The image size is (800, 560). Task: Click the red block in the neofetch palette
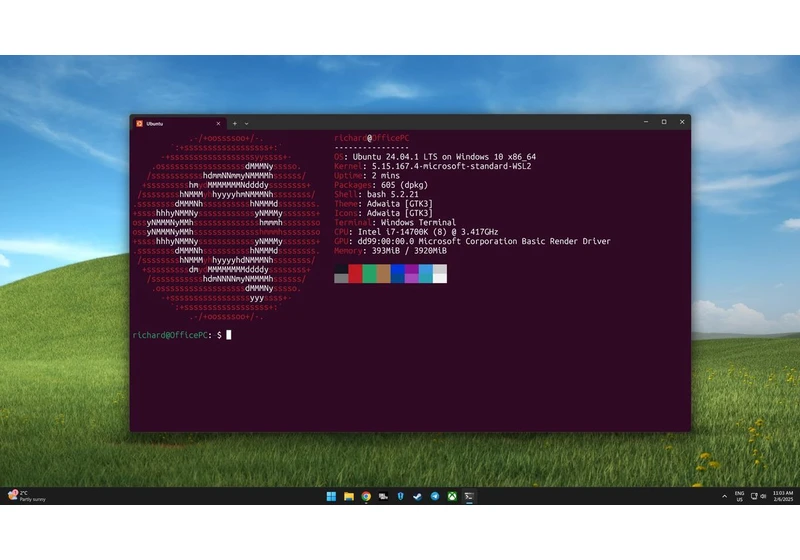point(355,273)
